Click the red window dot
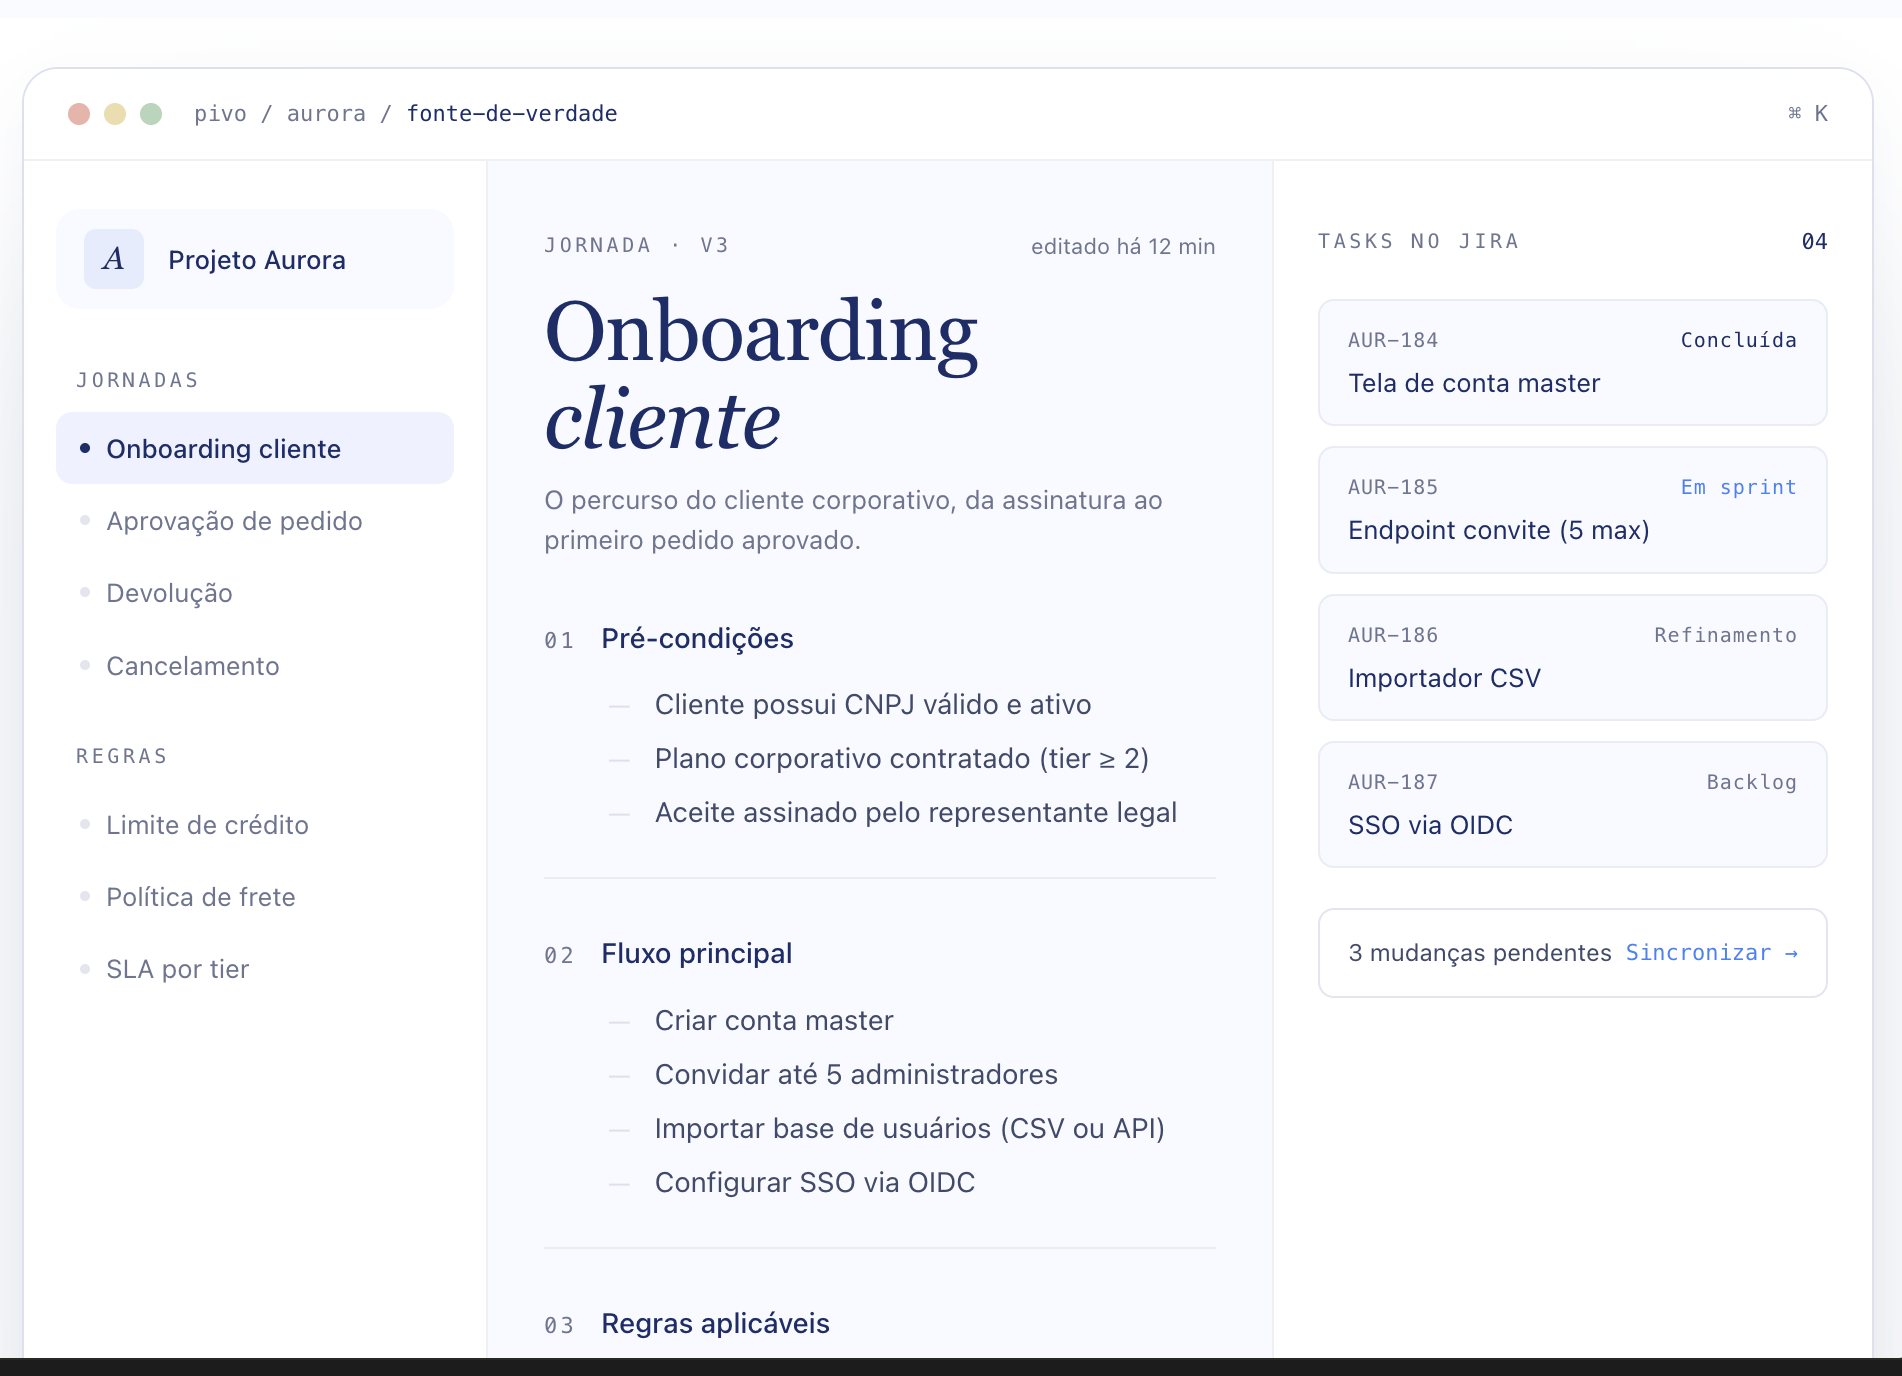This screenshot has height=1376, width=1902. tap(79, 113)
